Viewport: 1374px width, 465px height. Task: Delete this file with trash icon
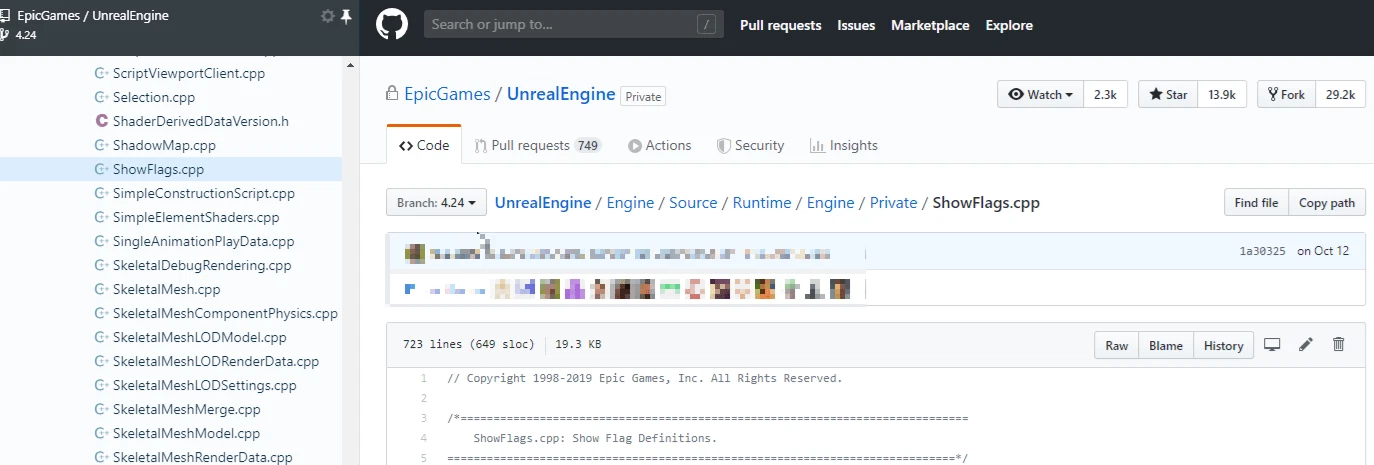(x=1338, y=345)
